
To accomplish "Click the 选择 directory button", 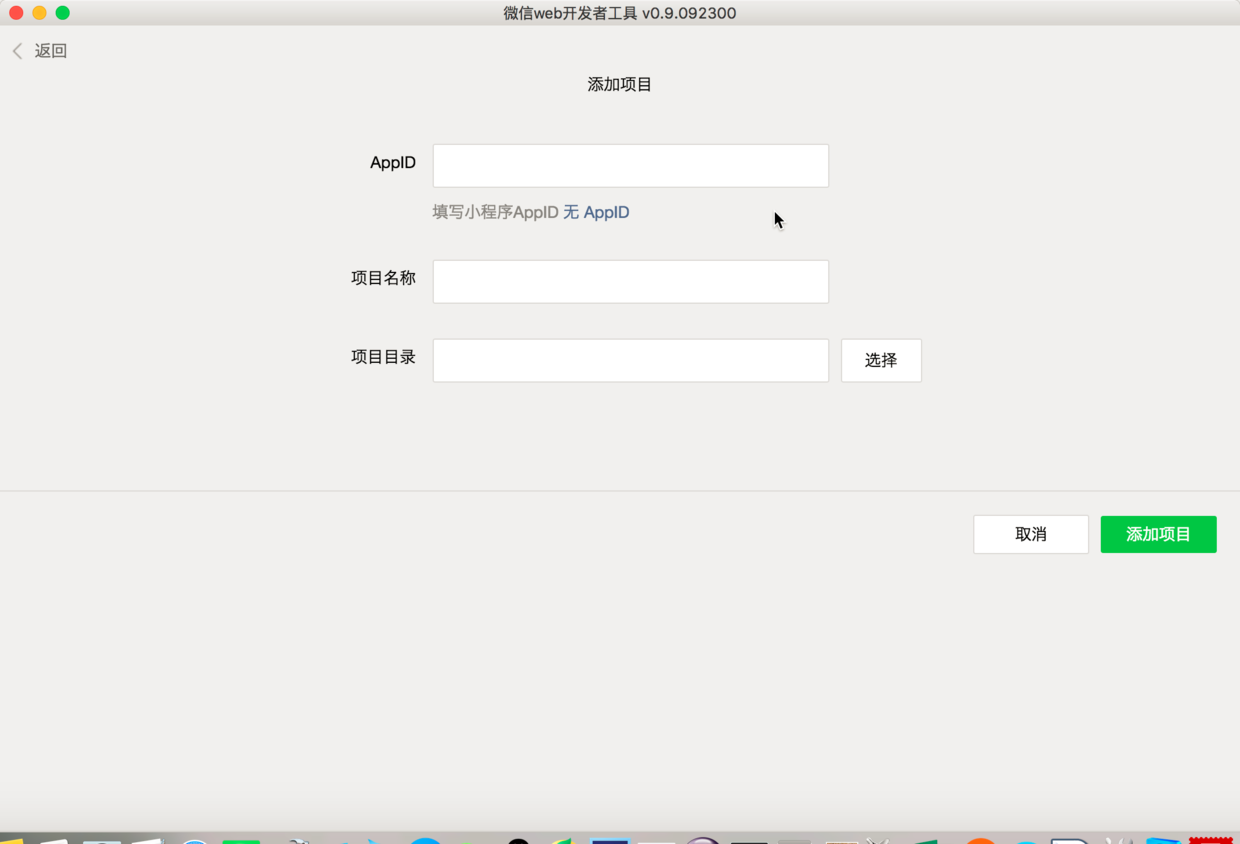I will pyautogui.click(x=881, y=360).
